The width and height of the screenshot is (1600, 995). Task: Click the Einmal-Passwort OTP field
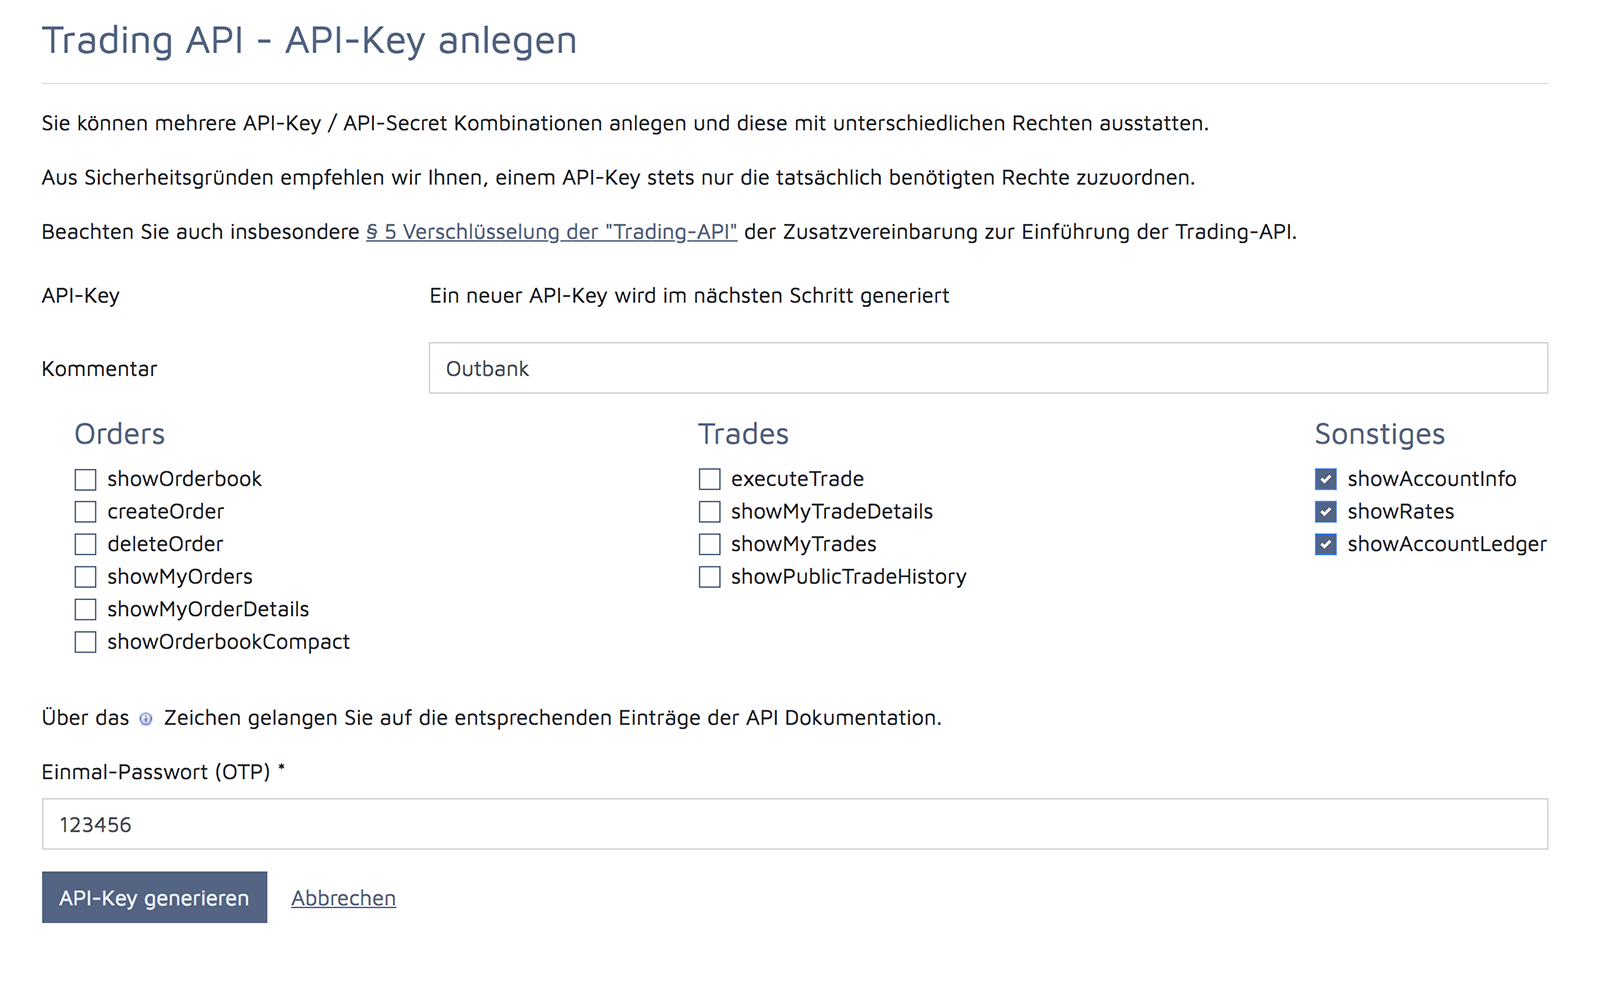click(795, 824)
